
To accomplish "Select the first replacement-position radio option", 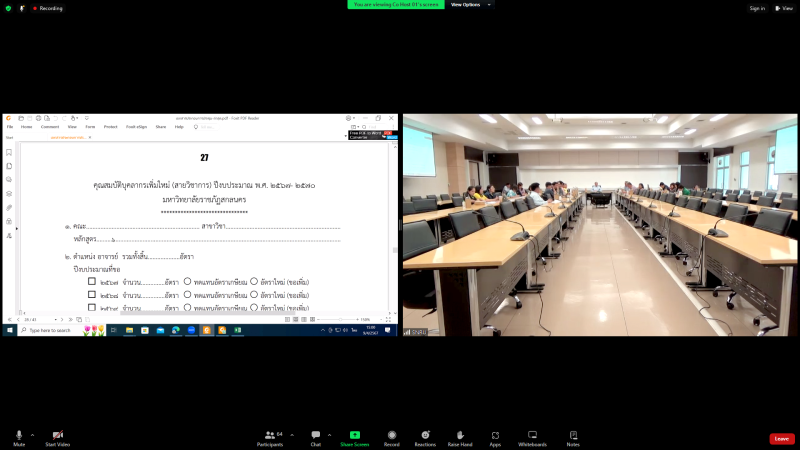I will (x=187, y=282).
